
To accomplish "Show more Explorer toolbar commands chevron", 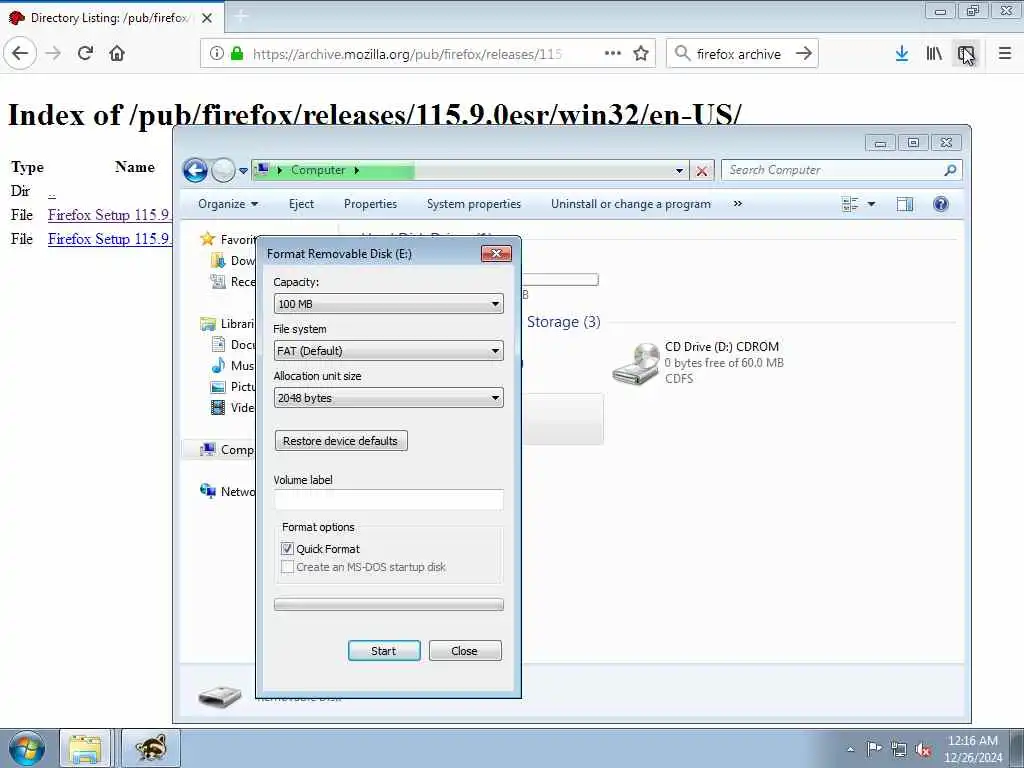I will [738, 204].
